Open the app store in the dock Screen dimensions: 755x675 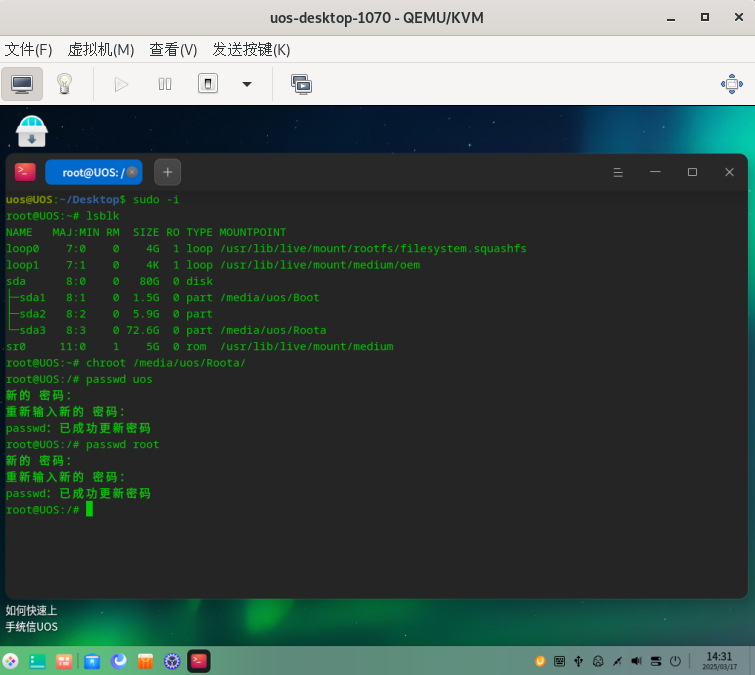pos(145,662)
